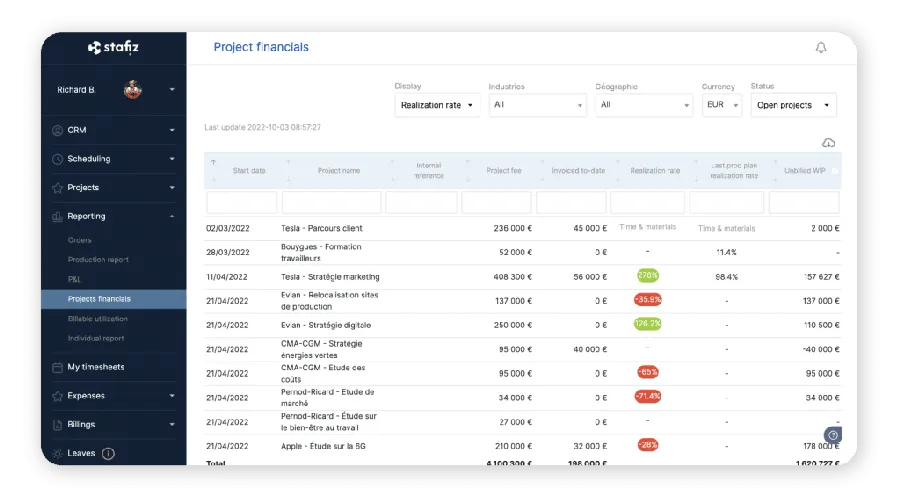
Task: Click Richard B. profile avatar
Action: click(x=134, y=90)
